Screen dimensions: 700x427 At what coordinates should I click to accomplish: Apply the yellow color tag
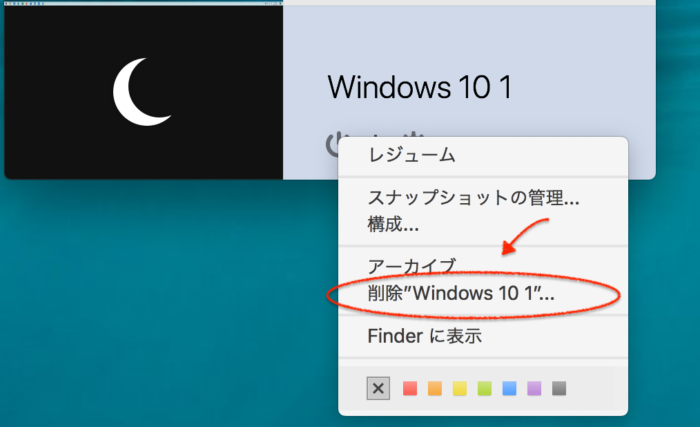pyautogui.click(x=460, y=388)
